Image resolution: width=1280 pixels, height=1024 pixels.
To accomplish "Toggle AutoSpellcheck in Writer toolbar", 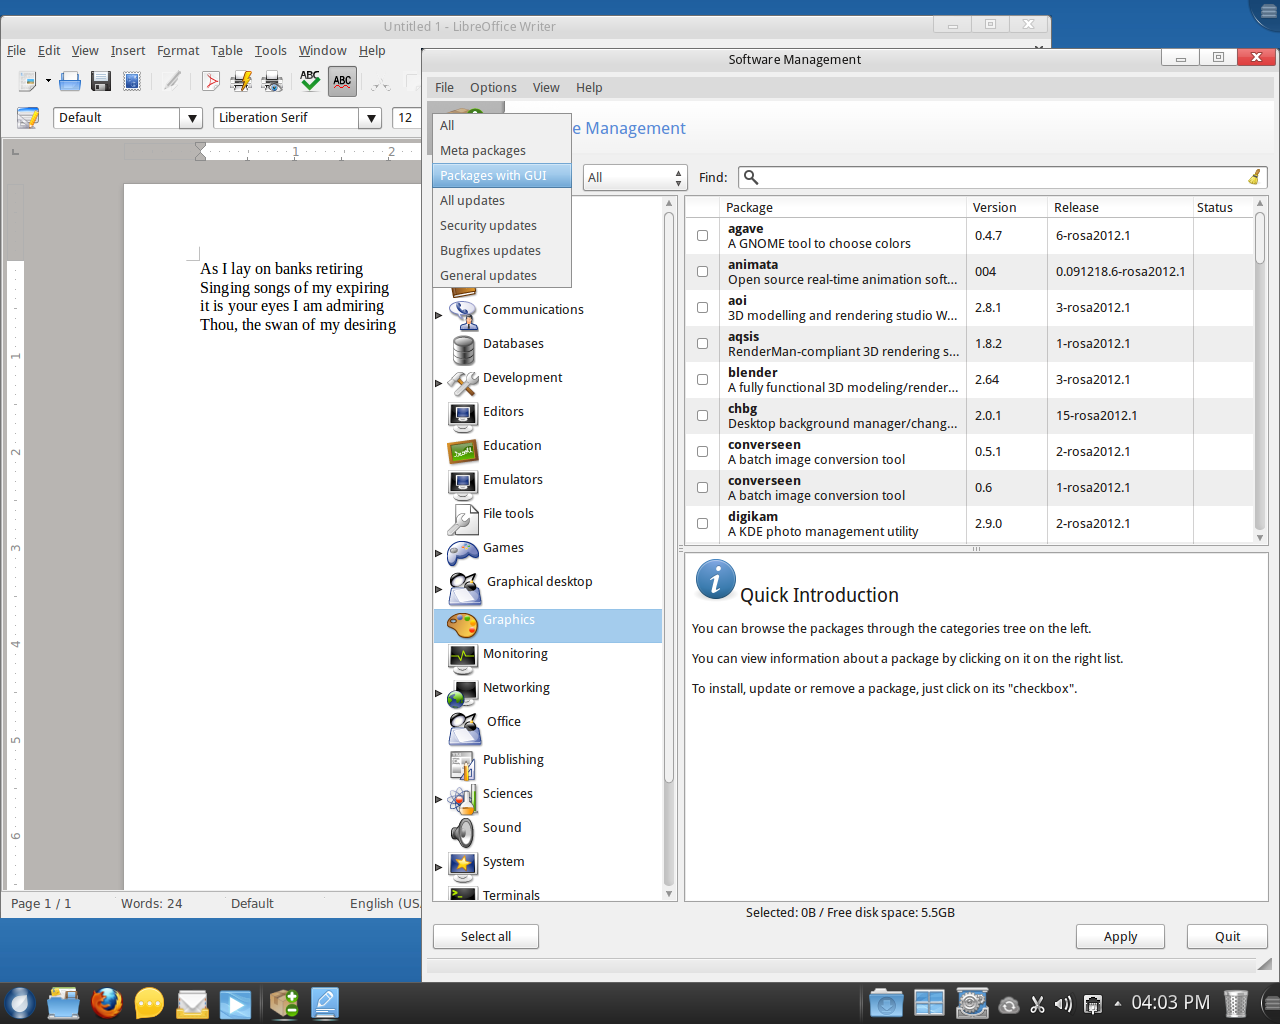I will pos(342,82).
